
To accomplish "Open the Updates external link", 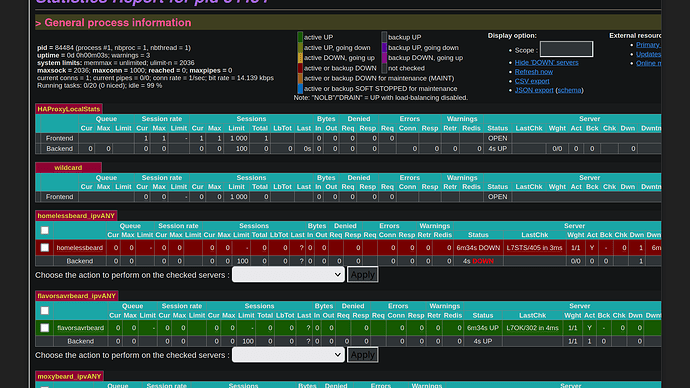I will [x=648, y=54].
